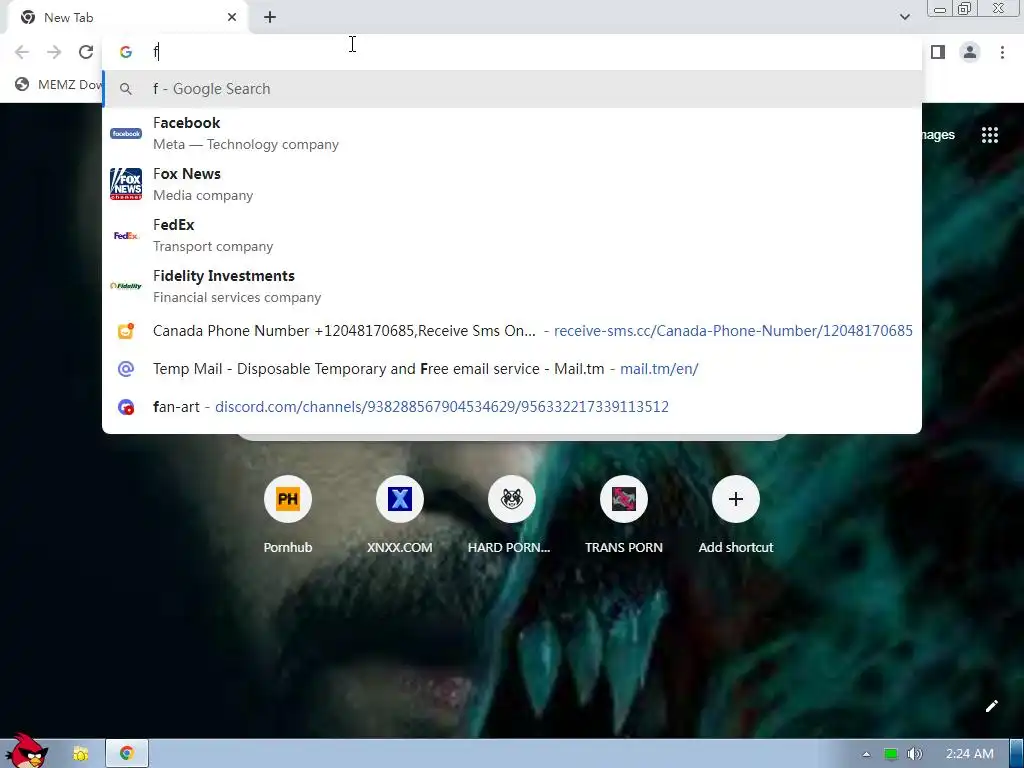
Task: Click the Facebook logo in suggestions
Action: point(126,133)
